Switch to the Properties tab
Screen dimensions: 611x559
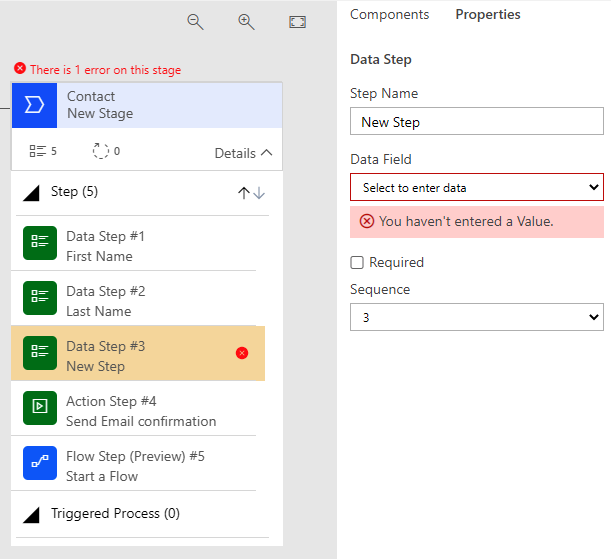coord(488,14)
